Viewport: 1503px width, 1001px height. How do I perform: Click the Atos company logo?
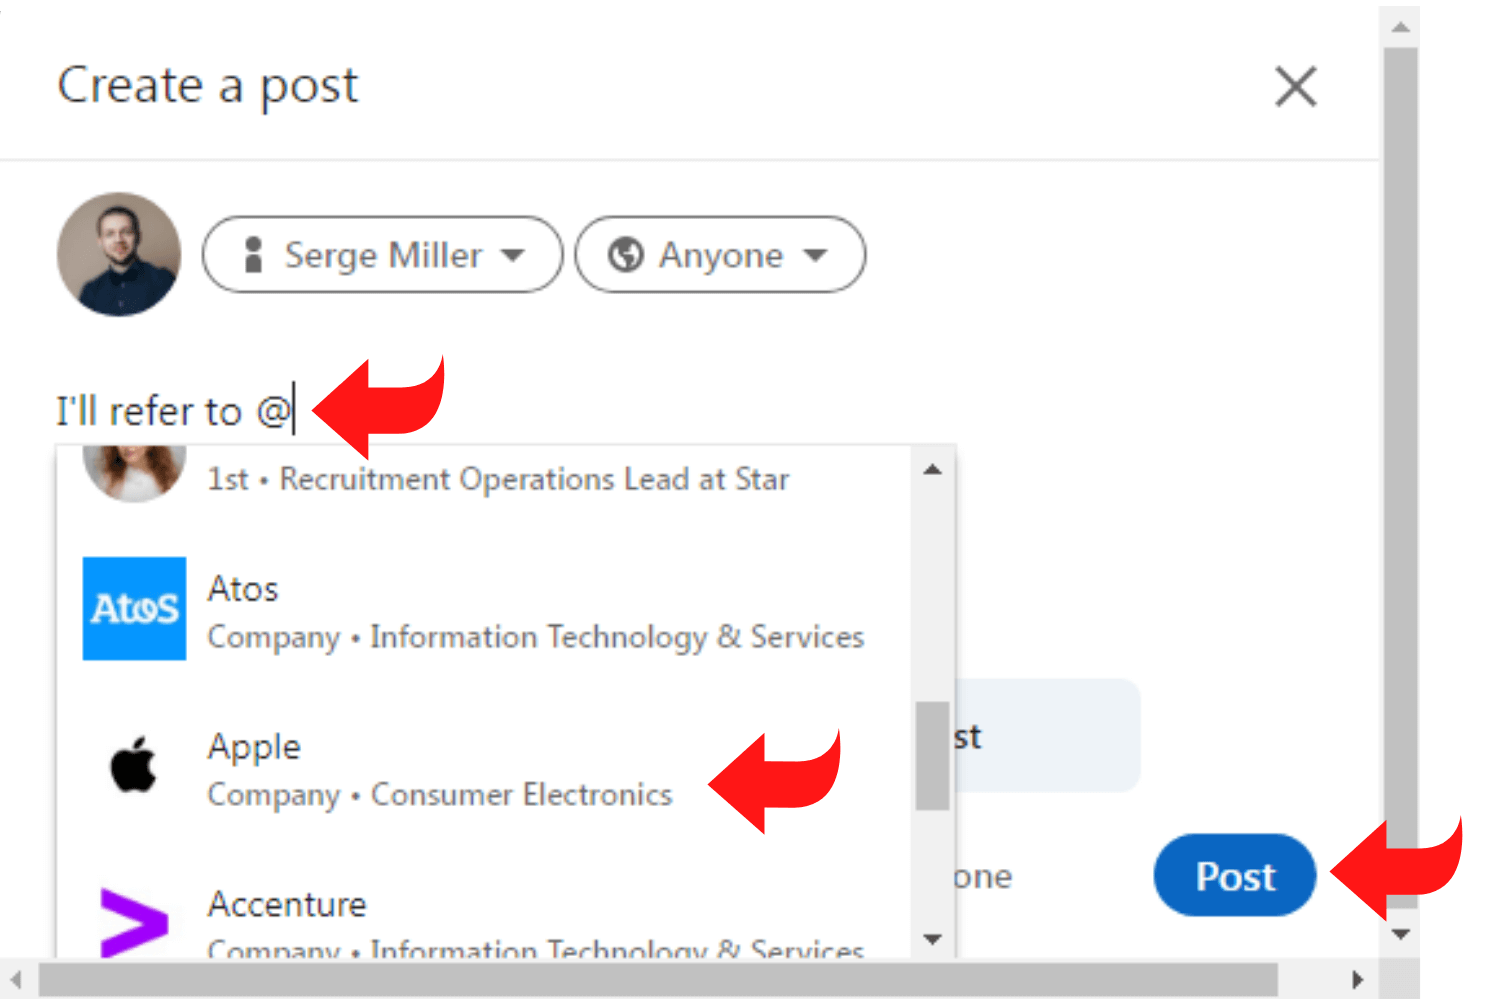pyautogui.click(x=134, y=609)
